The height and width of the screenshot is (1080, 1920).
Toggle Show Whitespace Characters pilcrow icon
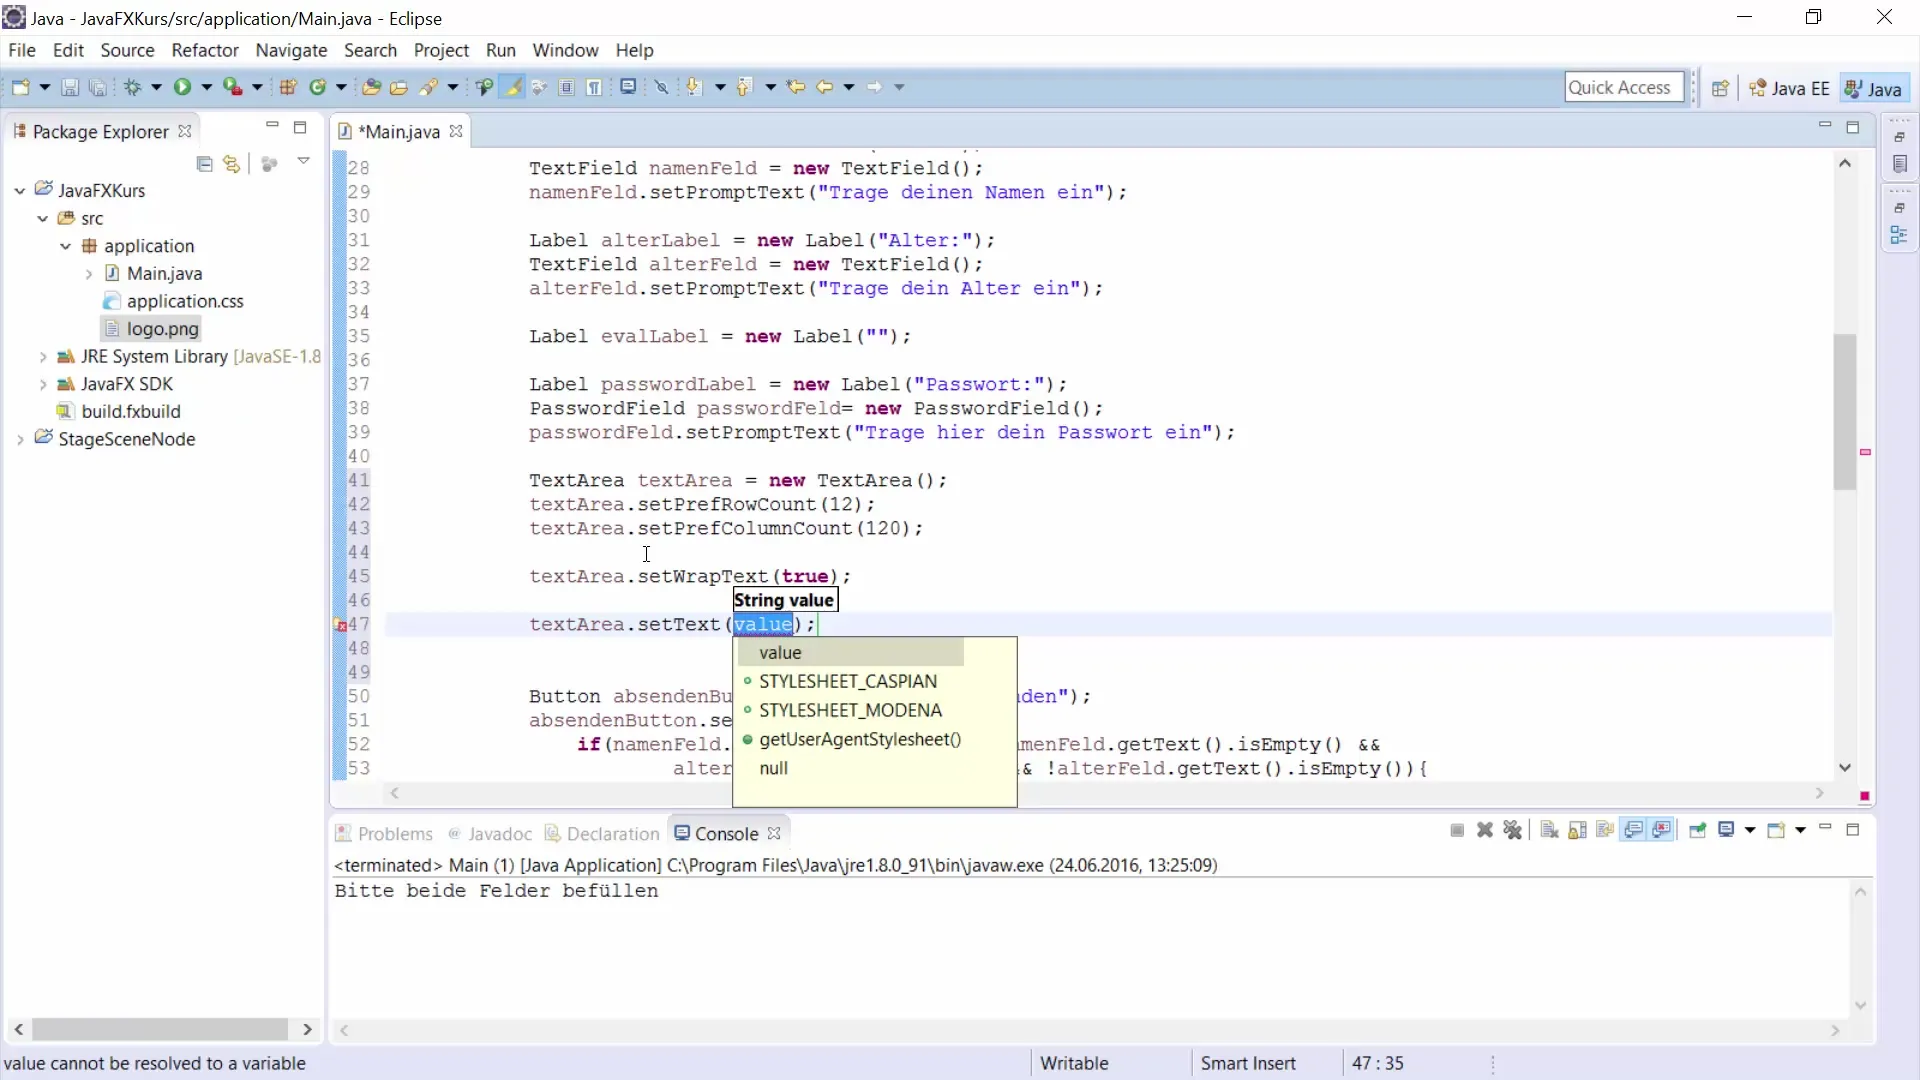pyautogui.click(x=594, y=87)
